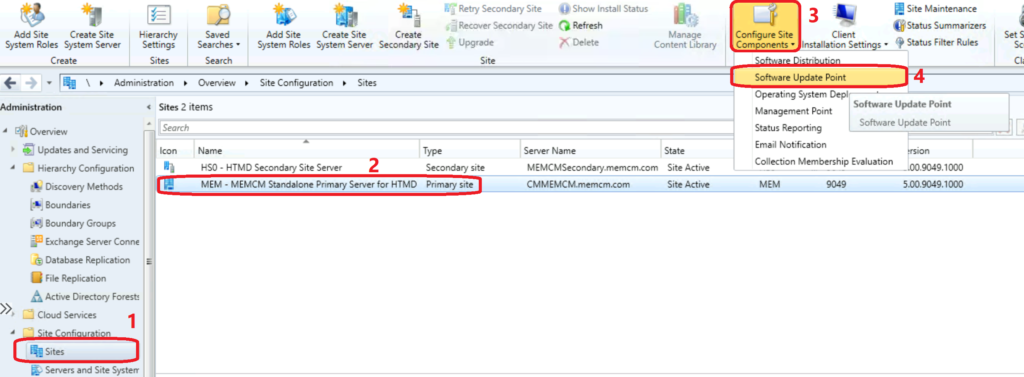Click first Add Site System Roles ribbon icon

[30, 26]
